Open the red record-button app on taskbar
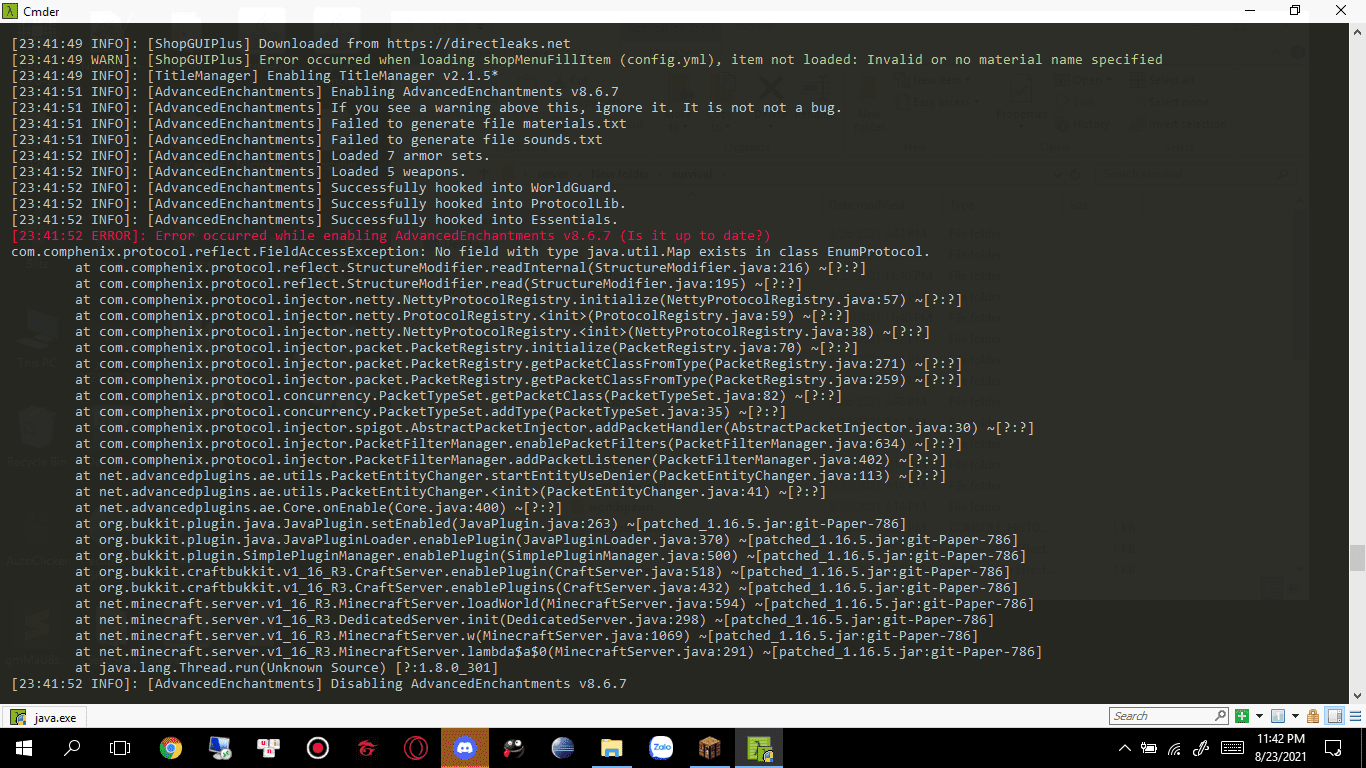The height and width of the screenshot is (768, 1366). tap(318, 747)
